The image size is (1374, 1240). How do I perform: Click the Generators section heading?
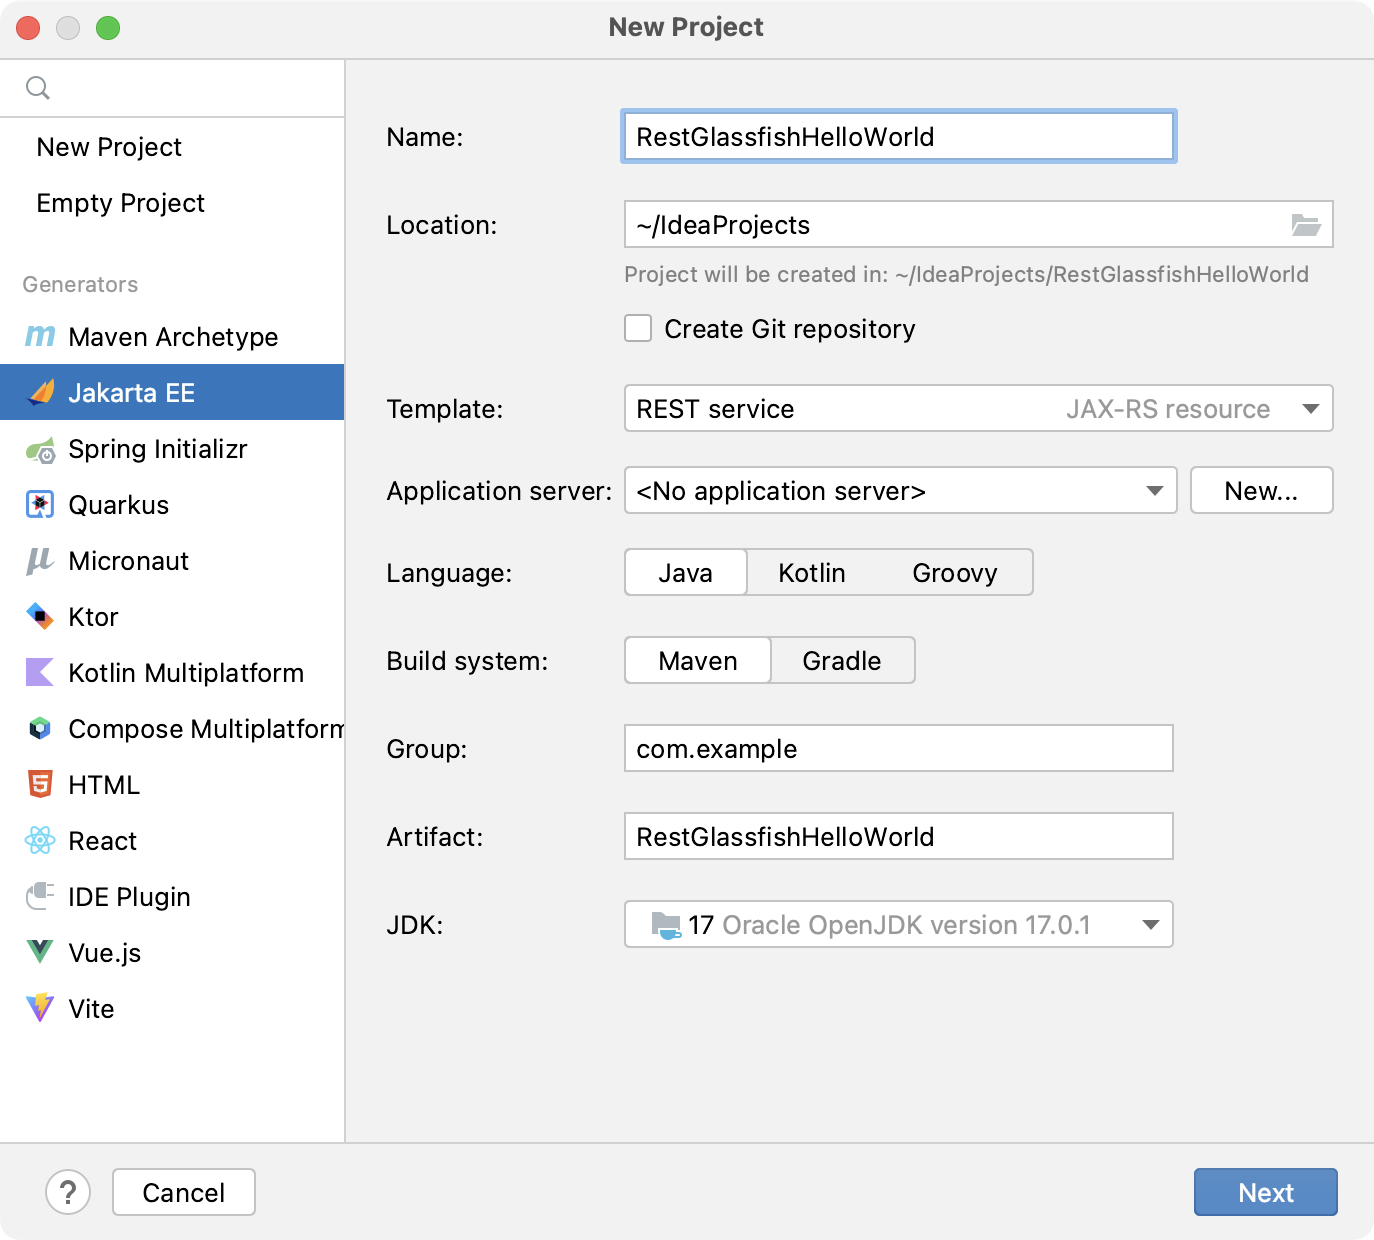(80, 285)
